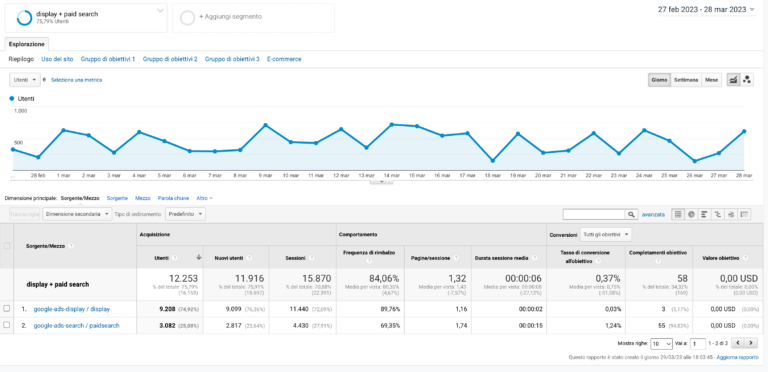Click the help icon next to Durata sessione media
This screenshot has height=372, width=768.
point(534,257)
